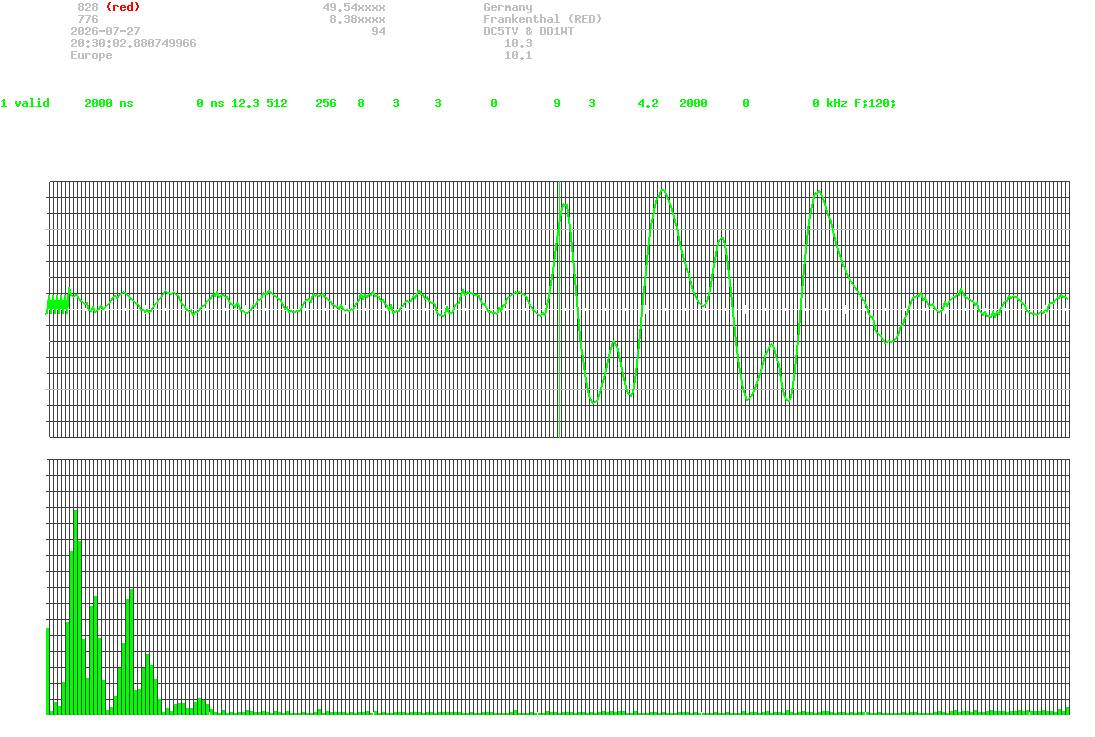Image resolution: width=1095 pixels, height=737 pixels.
Task: Click the vertical green trigger line in waveform
Action: (559, 309)
